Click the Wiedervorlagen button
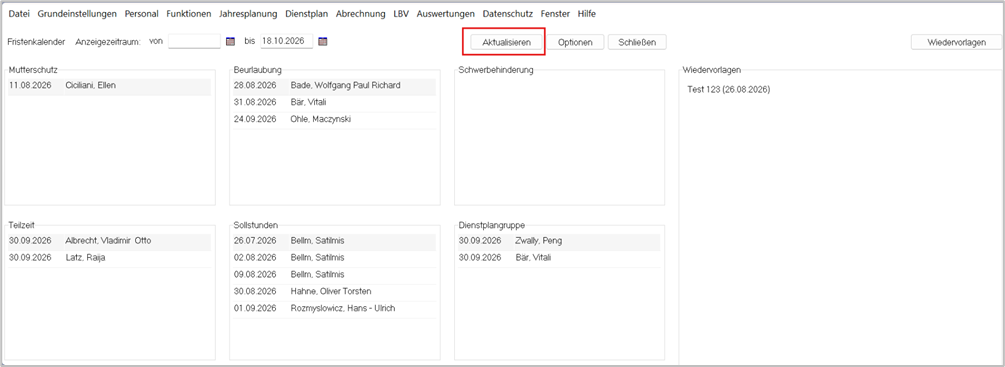1005x367 pixels. pos(956,42)
